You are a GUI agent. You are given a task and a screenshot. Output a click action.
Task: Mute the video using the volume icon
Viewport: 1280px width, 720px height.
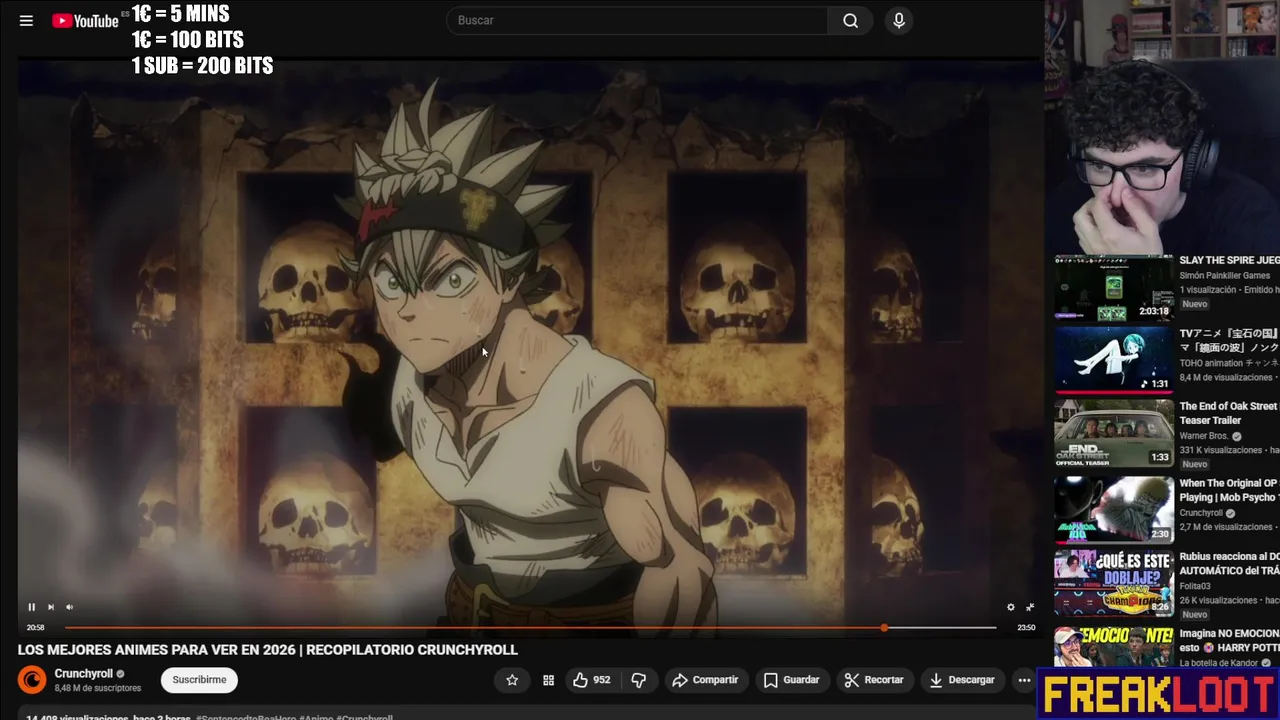coord(69,607)
